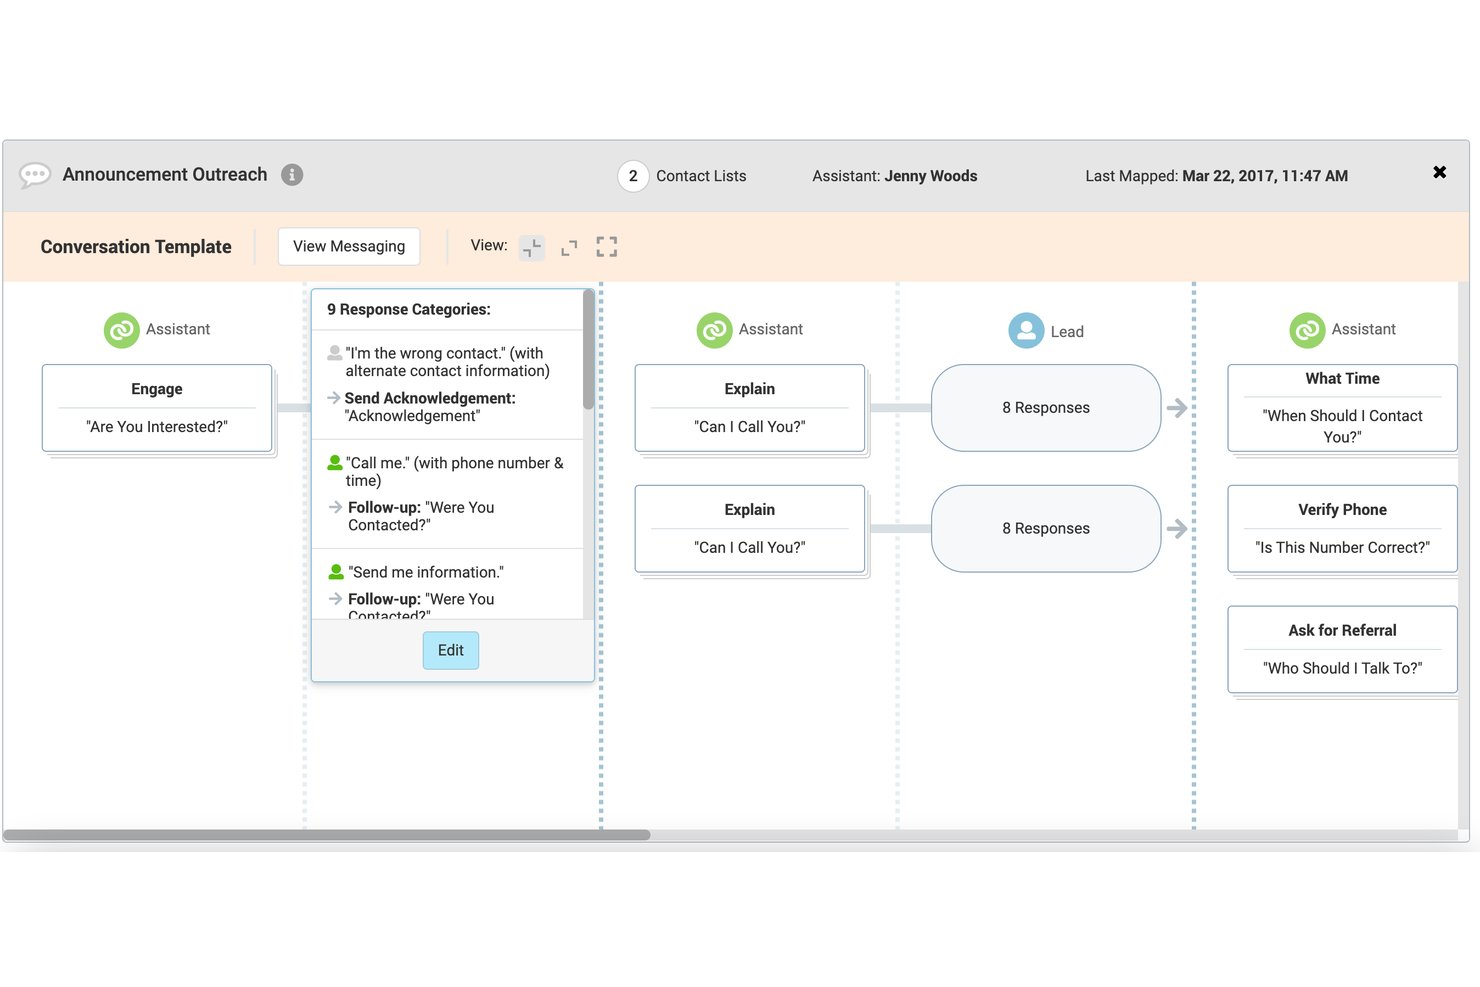Select the Engage "Are You Interested?" card

pyautogui.click(x=157, y=408)
